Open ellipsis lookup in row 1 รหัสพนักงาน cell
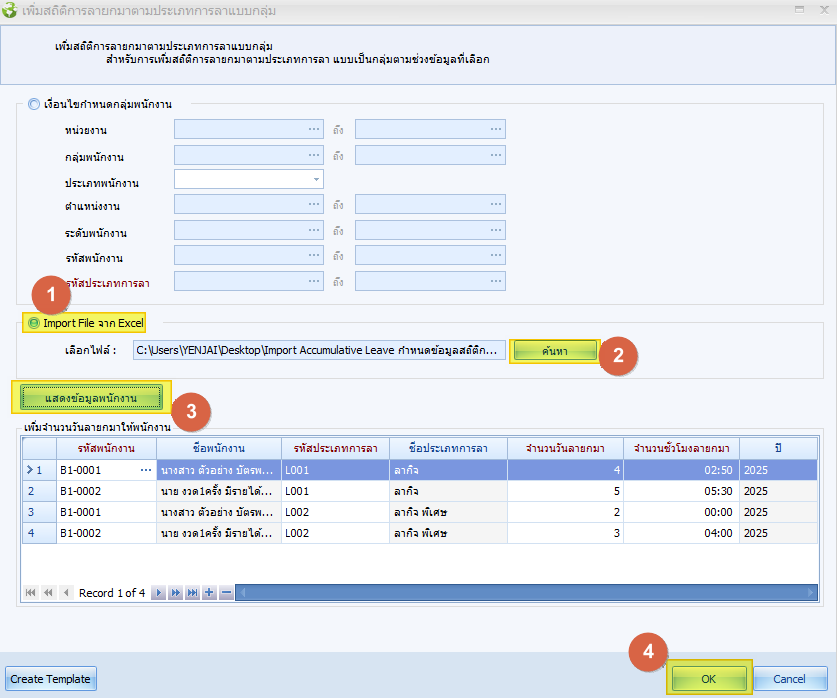837x698 pixels. click(146, 470)
